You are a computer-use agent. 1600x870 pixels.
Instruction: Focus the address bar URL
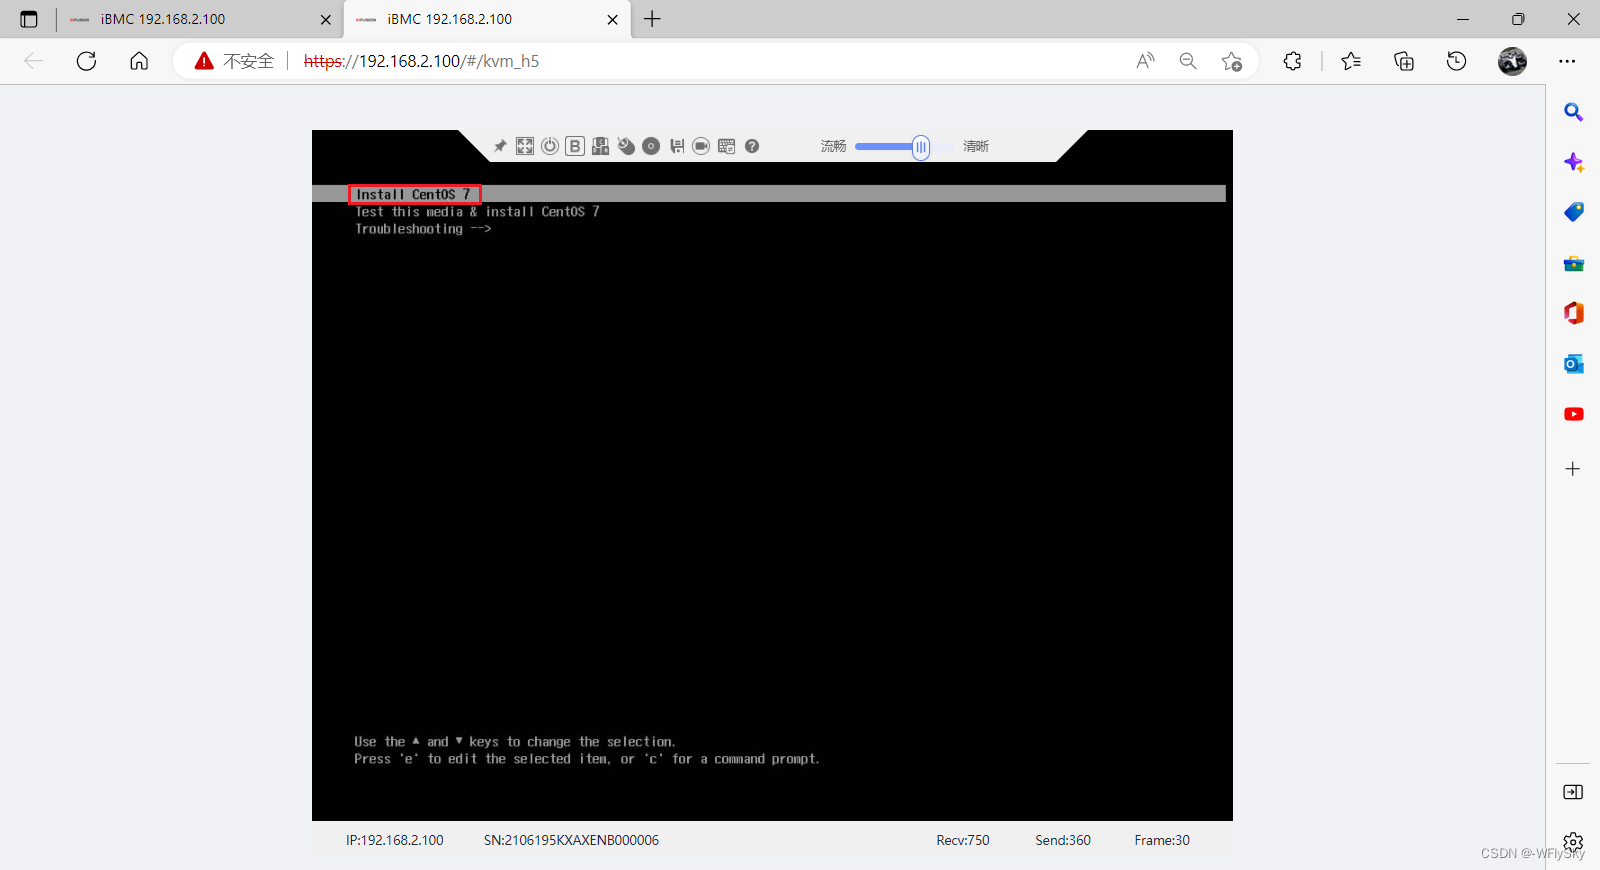pyautogui.click(x=421, y=61)
